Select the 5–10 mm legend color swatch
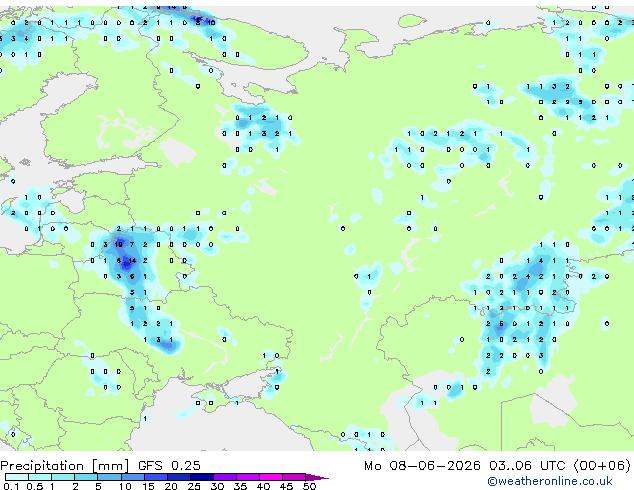This screenshot has width=634, height=490. pyautogui.click(x=109, y=477)
